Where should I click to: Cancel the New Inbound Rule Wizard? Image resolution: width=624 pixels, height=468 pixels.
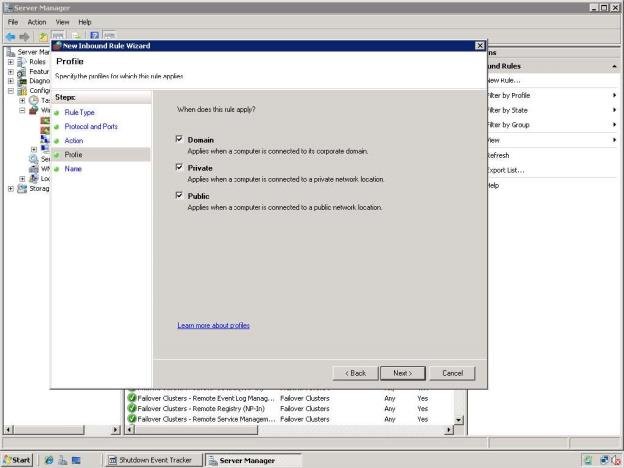(452, 373)
